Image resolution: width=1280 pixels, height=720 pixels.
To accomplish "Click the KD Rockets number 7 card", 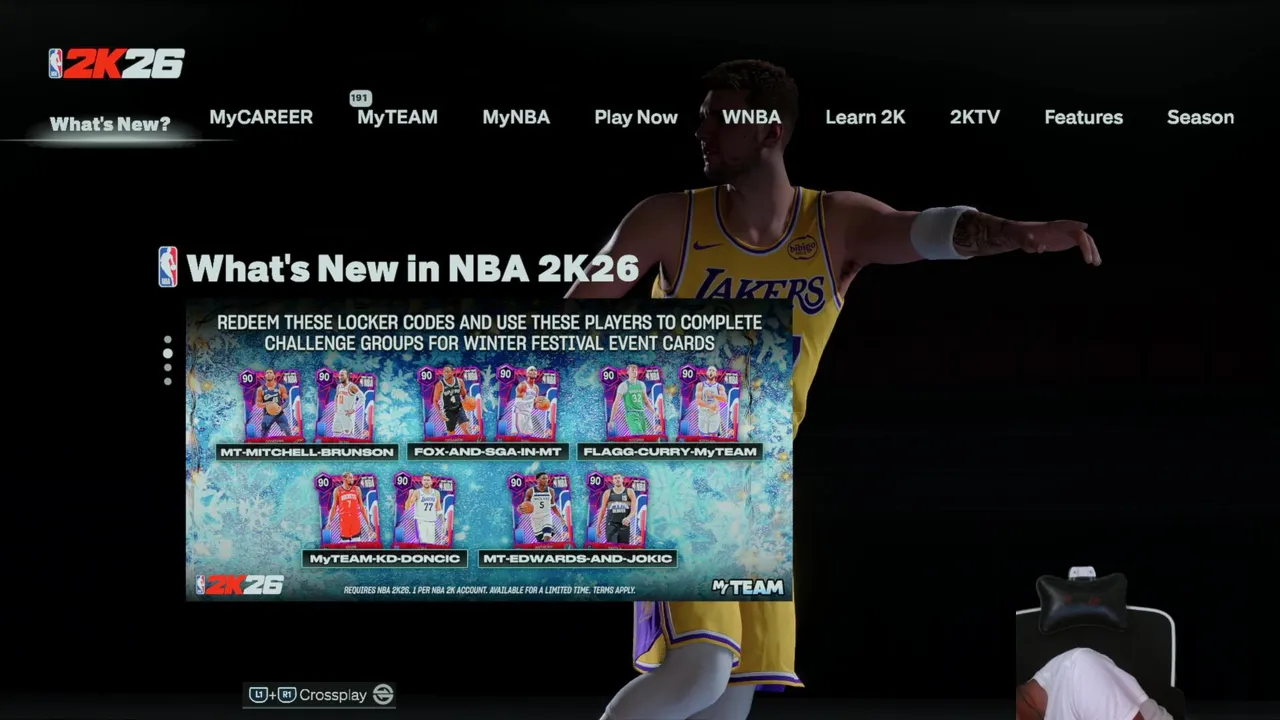I will point(347,510).
